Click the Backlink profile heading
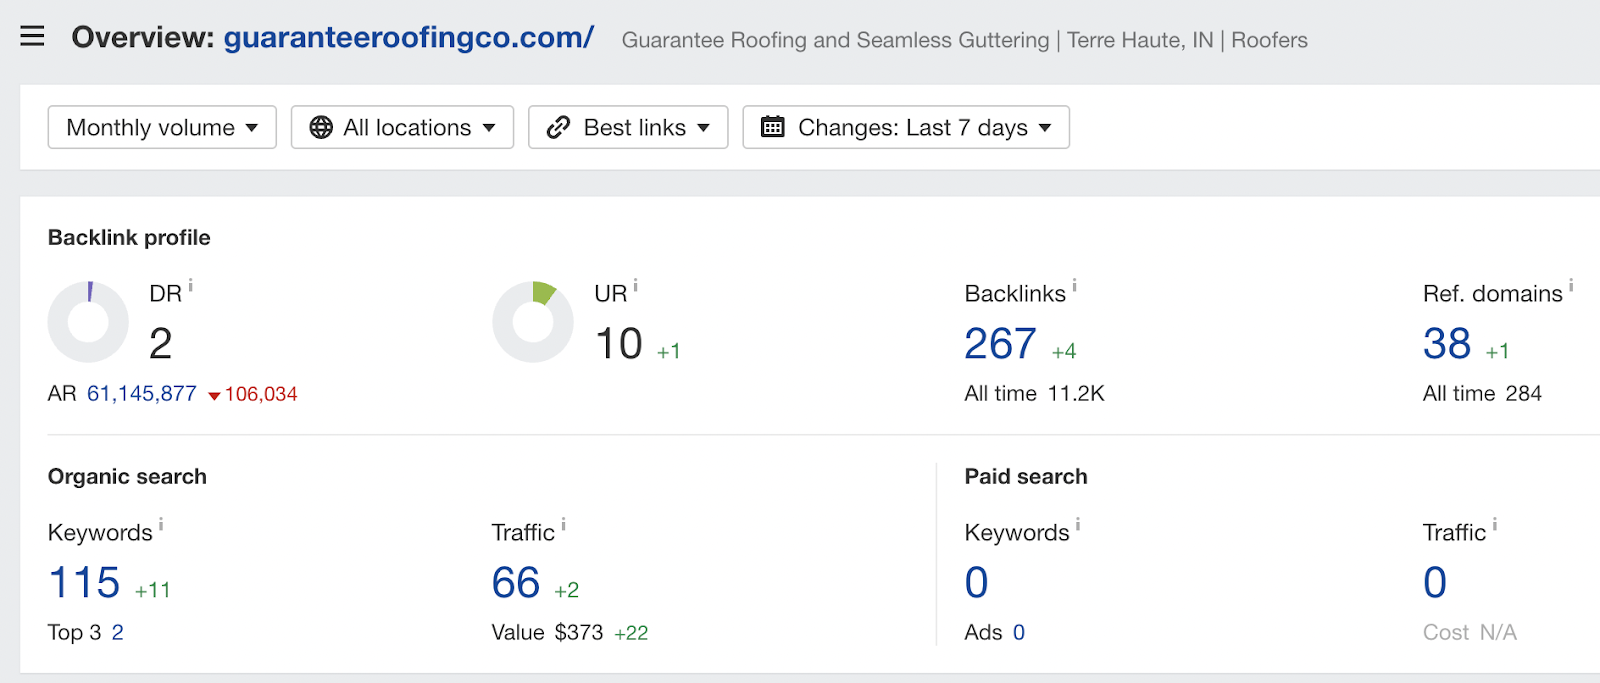The width and height of the screenshot is (1600, 683). tap(129, 238)
